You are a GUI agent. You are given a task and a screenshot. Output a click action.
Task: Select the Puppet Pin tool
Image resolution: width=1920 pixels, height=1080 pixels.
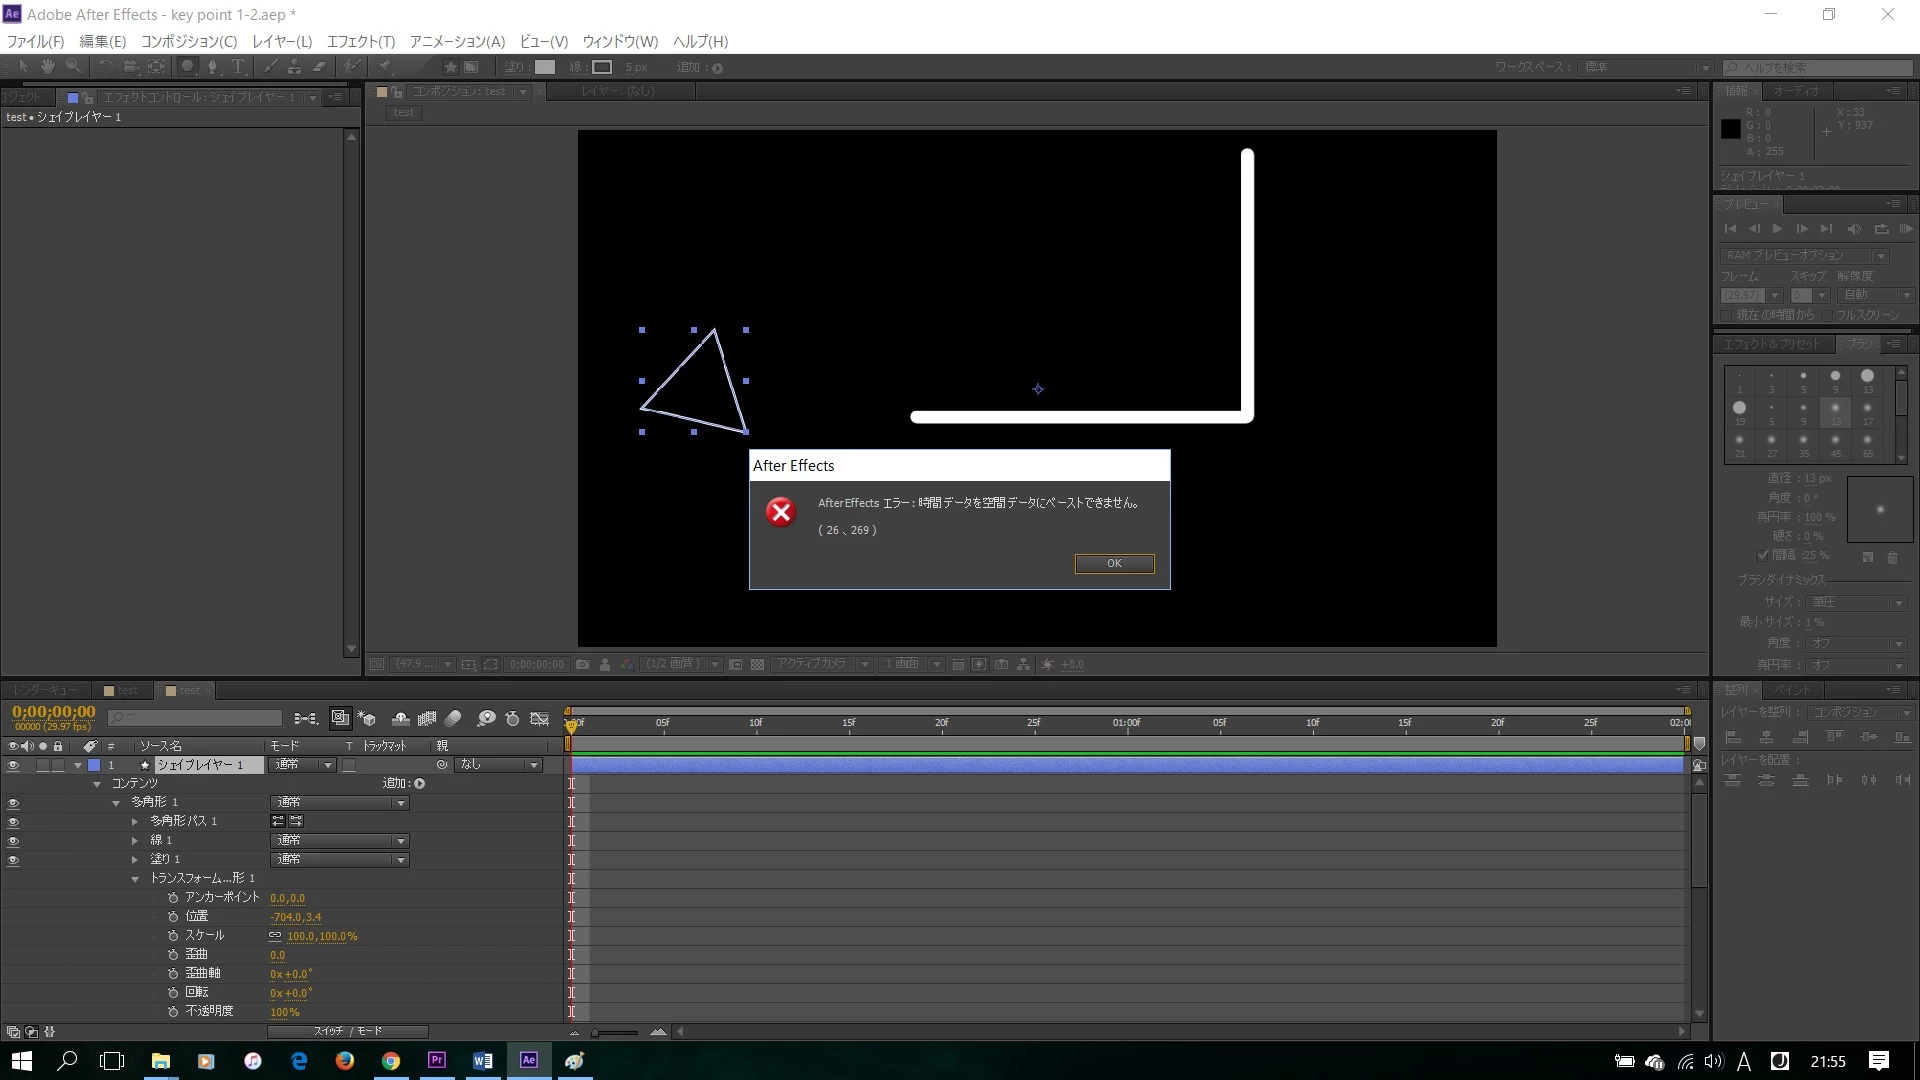tap(385, 67)
